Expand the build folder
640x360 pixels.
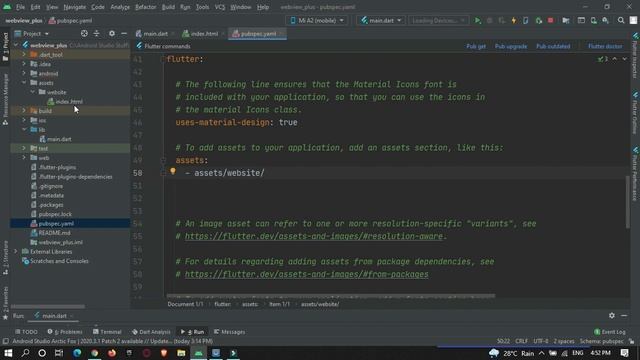(x=24, y=111)
